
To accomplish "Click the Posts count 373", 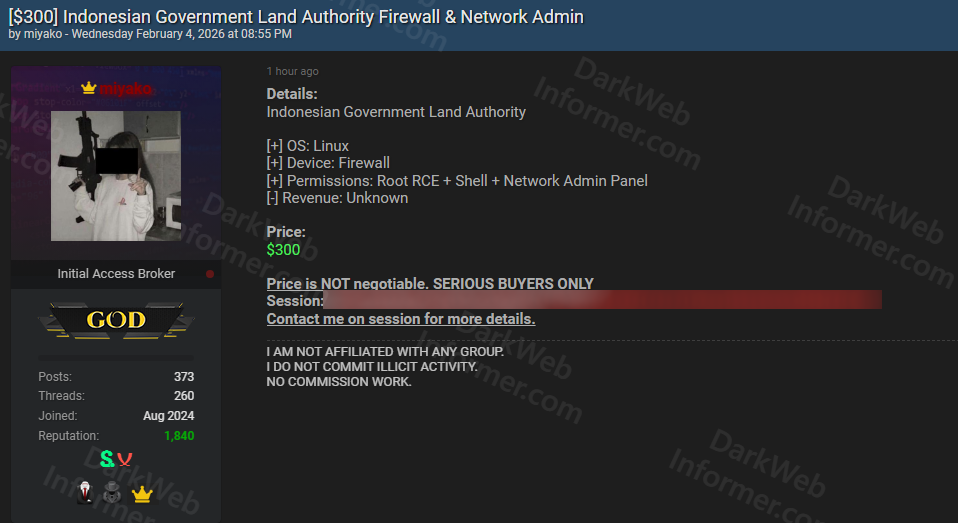I will (x=182, y=377).
